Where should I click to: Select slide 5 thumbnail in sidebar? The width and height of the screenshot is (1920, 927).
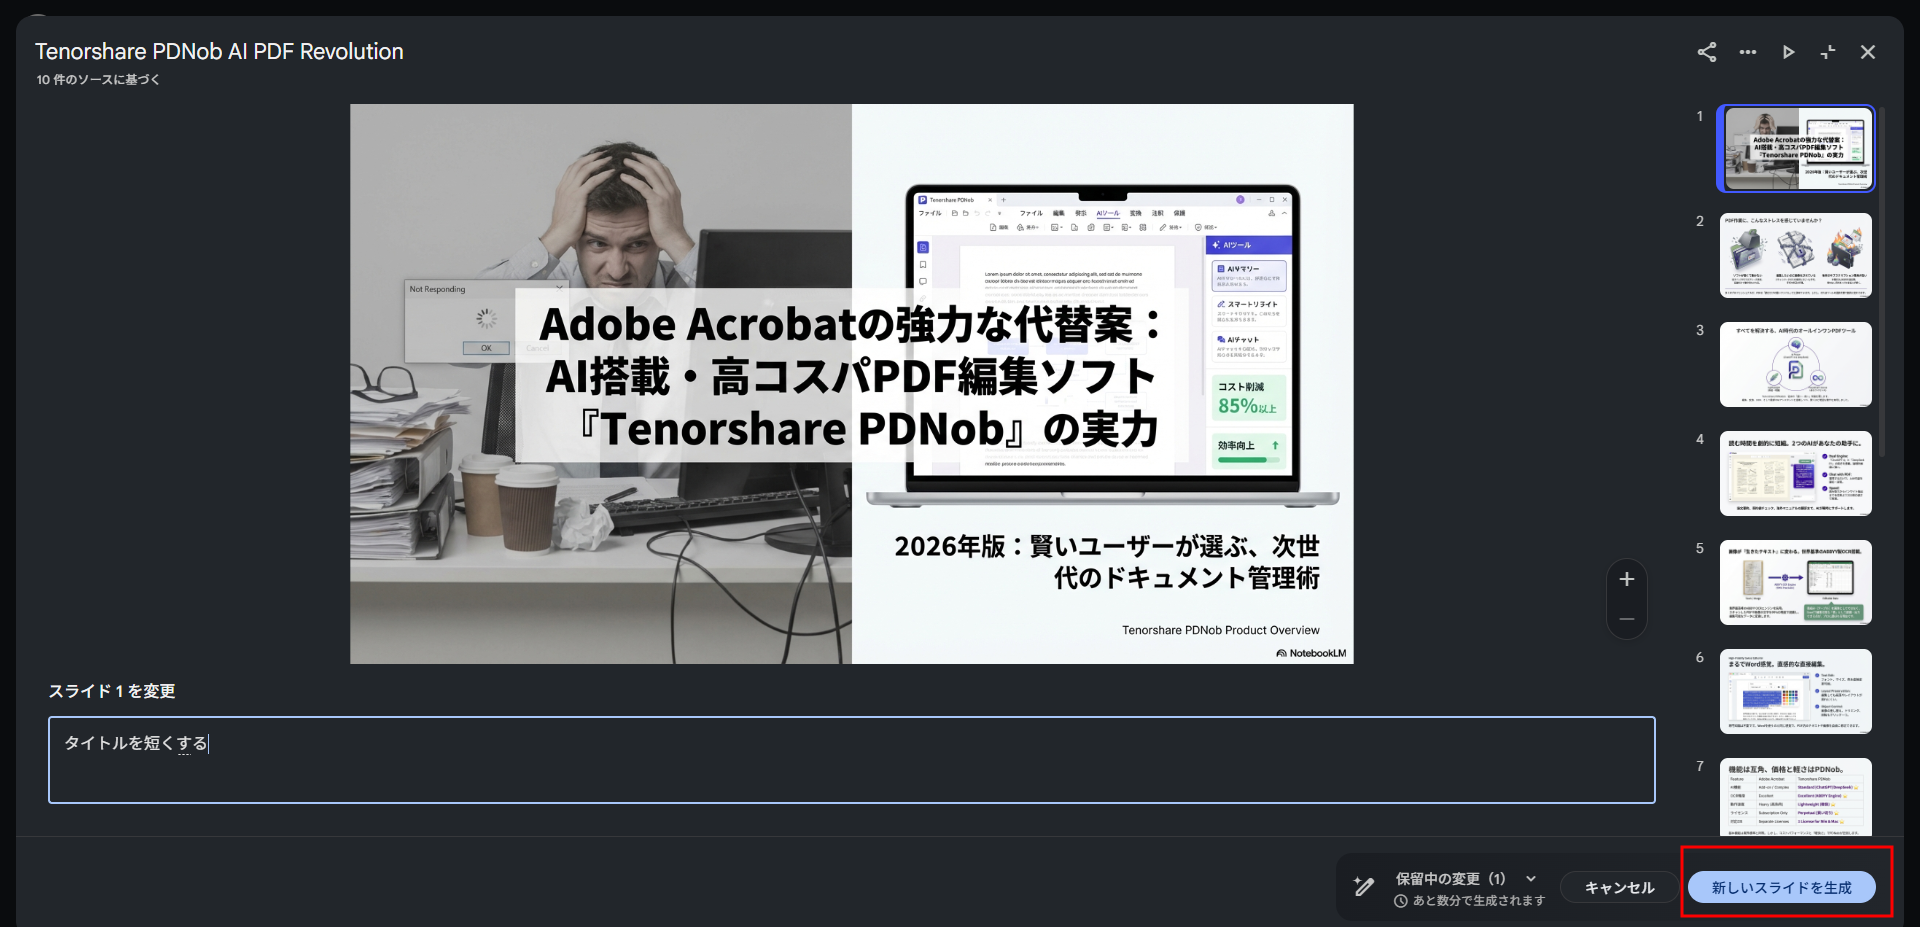pyautogui.click(x=1795, y=583)
